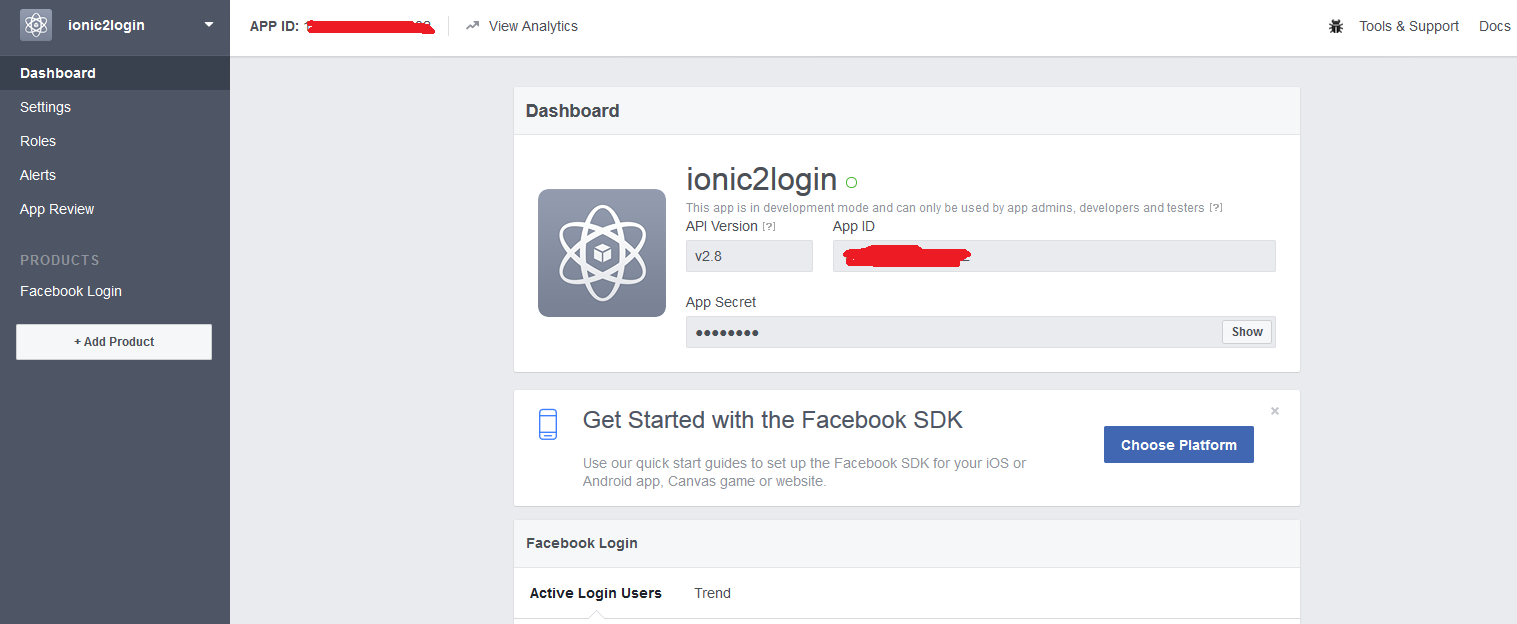Click the mobile phone icon in SDK card
This screenshot has width=1517, height=624.
[548, 423]
